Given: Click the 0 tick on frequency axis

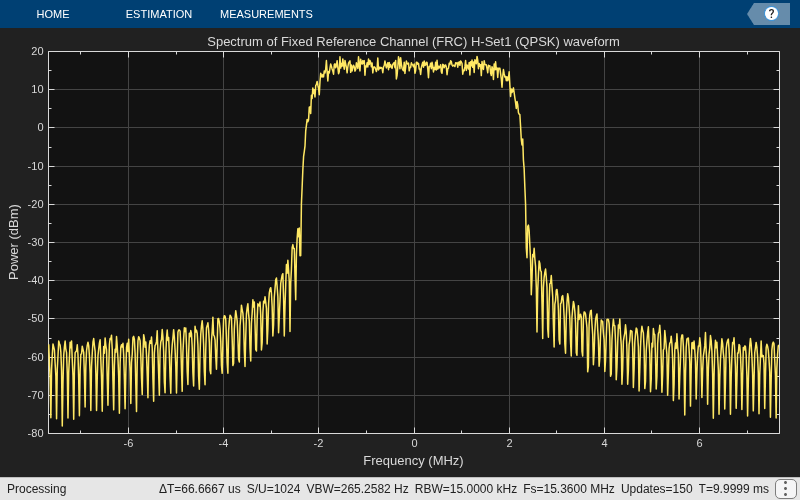Looking at the screenshot, I should tap(414, 443).
